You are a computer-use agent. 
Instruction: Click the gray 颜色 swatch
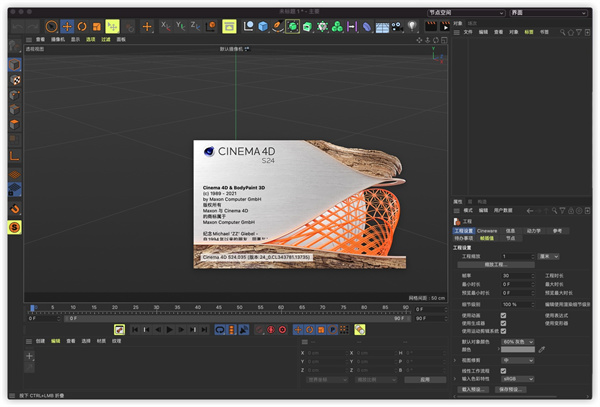click(517, 350)
